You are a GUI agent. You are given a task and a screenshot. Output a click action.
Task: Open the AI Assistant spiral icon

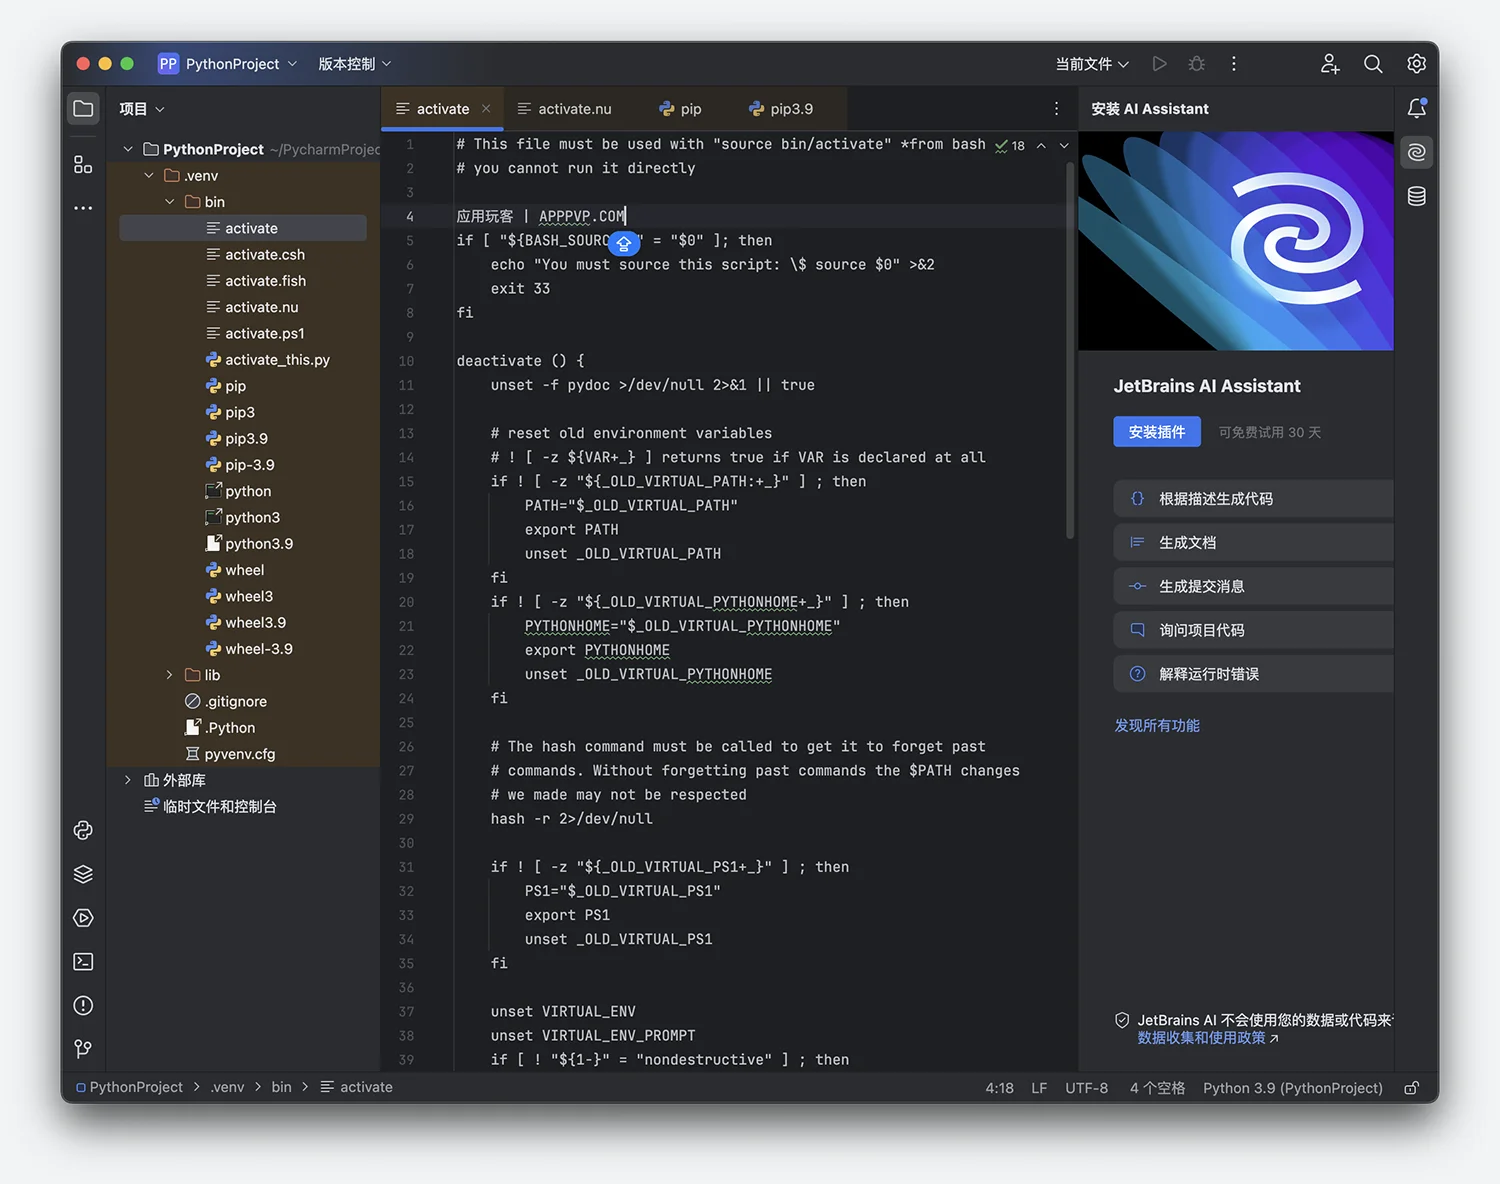[x=1416, y=152]
